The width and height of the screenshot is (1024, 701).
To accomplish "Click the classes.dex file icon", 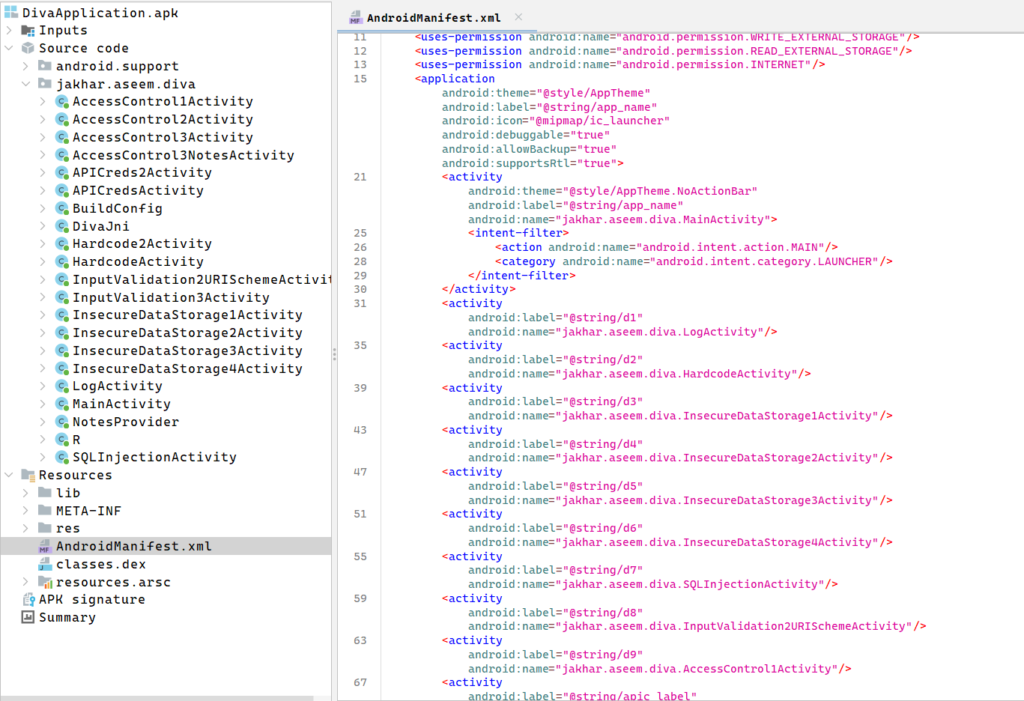I will coord(44,564).
